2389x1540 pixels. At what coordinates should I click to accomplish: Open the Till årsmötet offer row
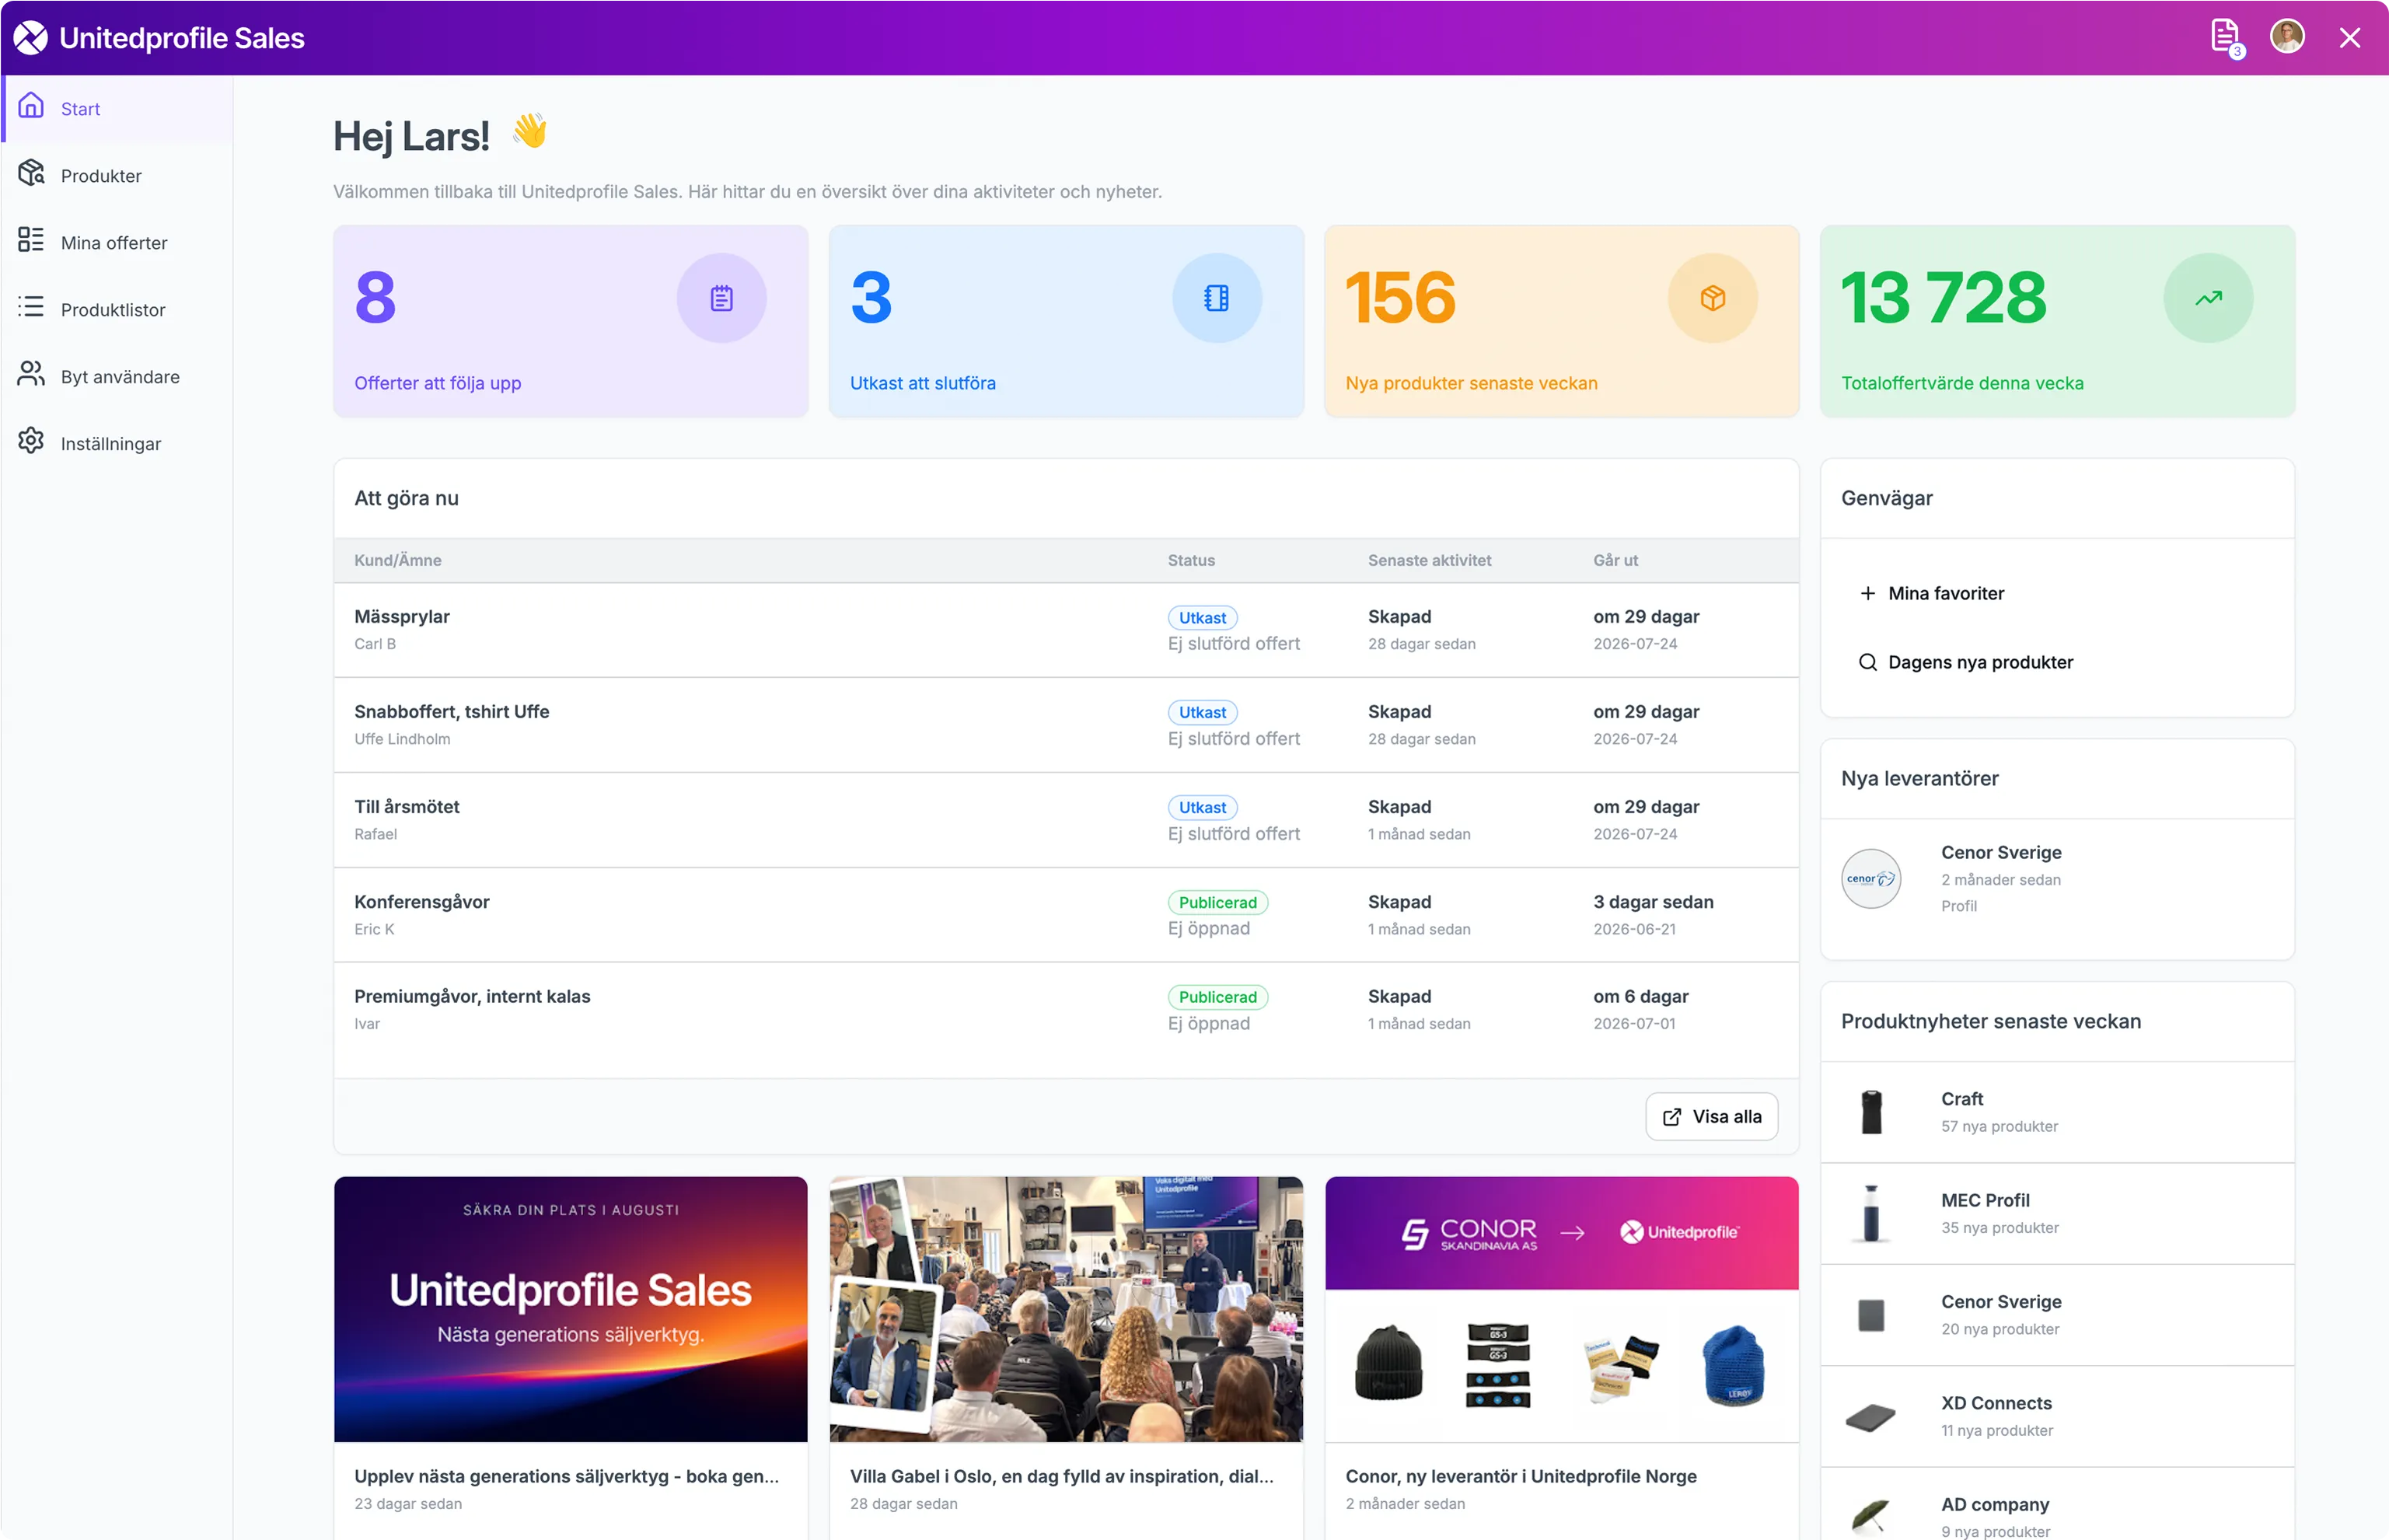[x=1066, y=820]
